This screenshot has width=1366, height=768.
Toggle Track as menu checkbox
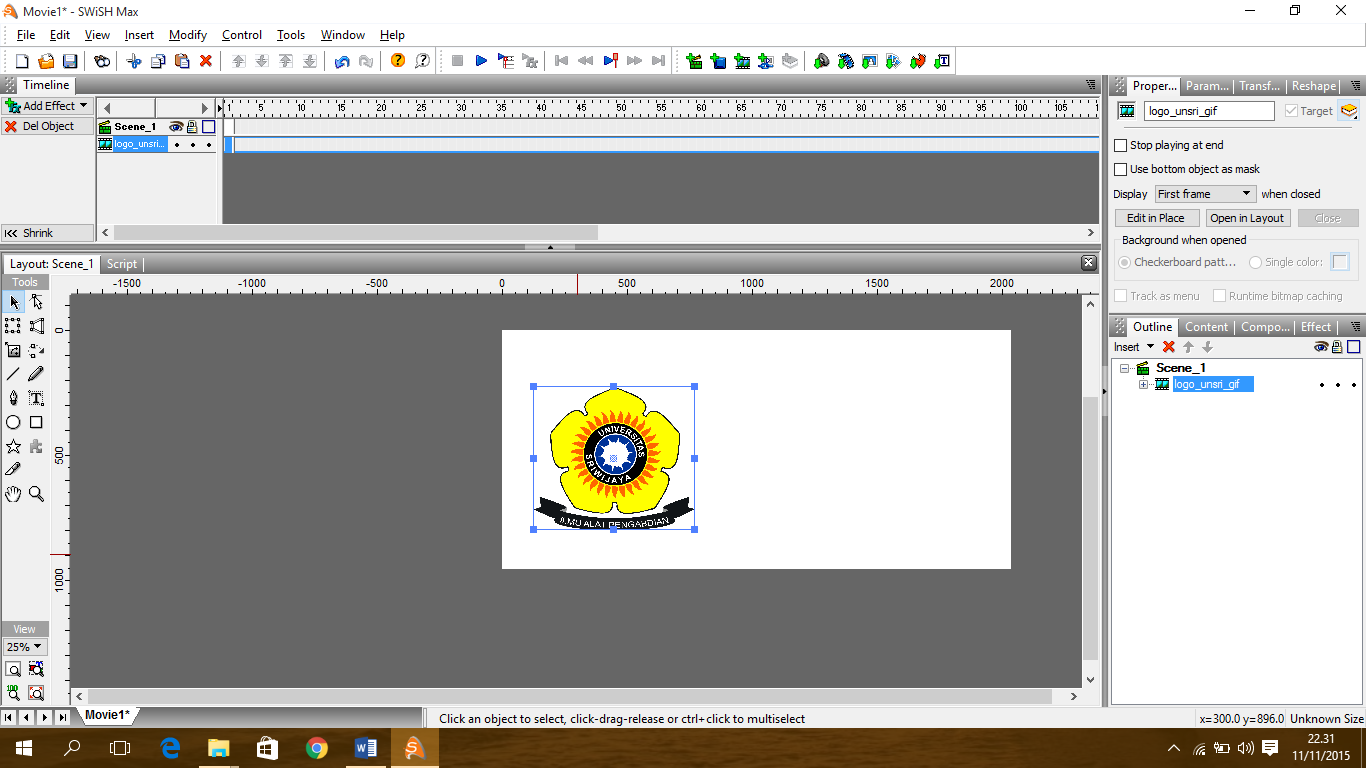[x=1121, y=296]
